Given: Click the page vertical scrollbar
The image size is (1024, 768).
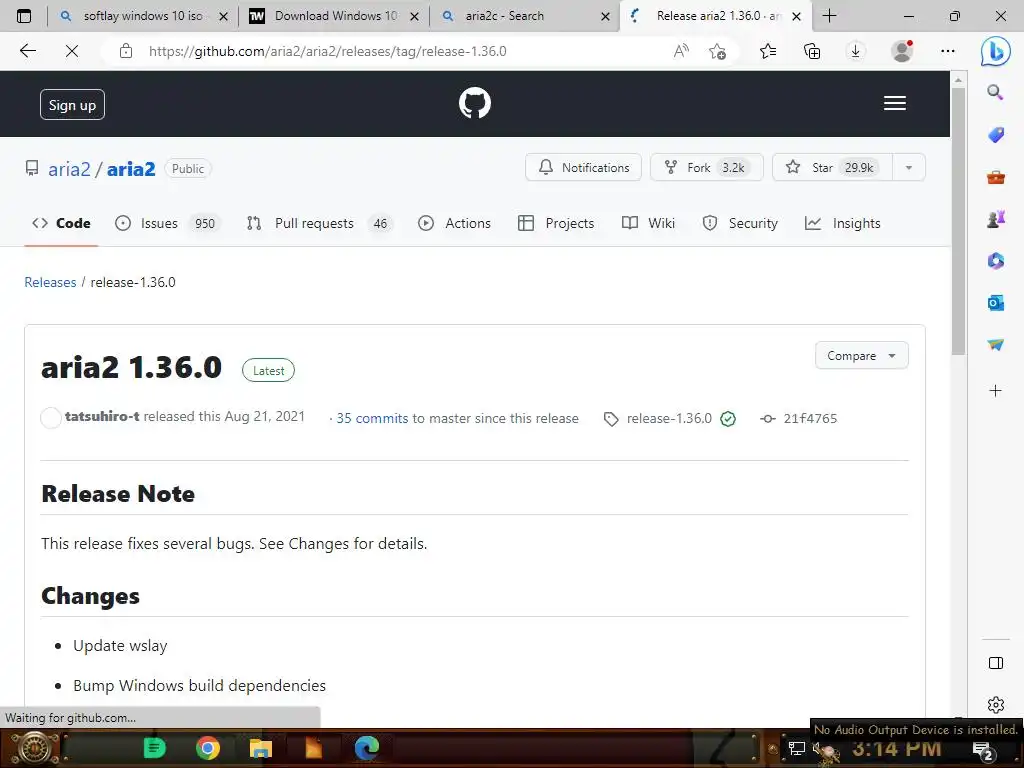Looking at the screenshot, I should tap(957, 222).
